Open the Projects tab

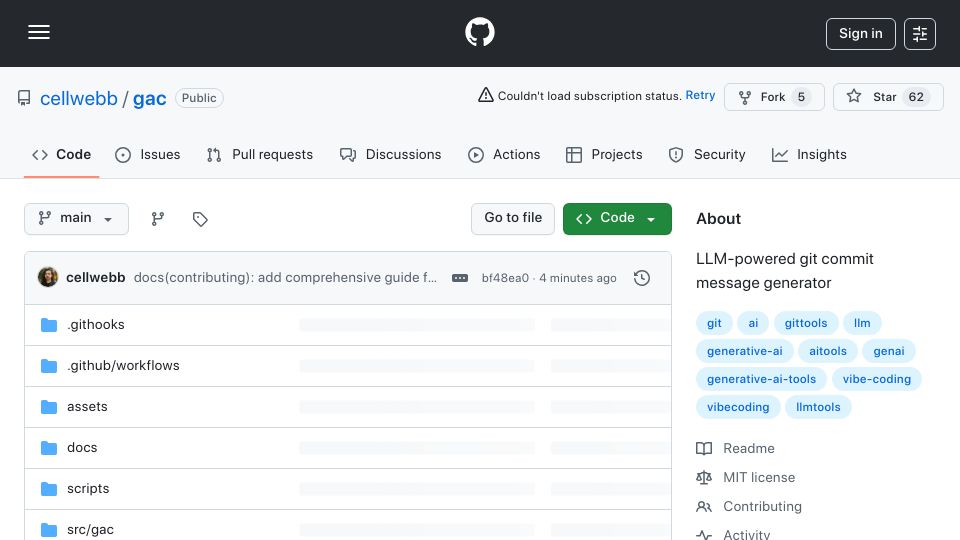click(x=604, y=155)
